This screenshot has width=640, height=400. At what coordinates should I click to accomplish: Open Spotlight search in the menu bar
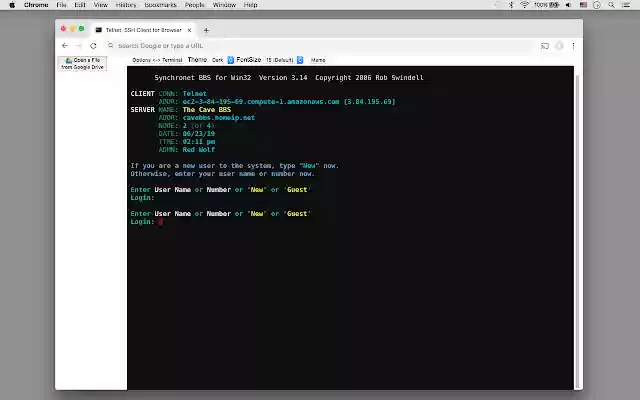tap(611, 5)
